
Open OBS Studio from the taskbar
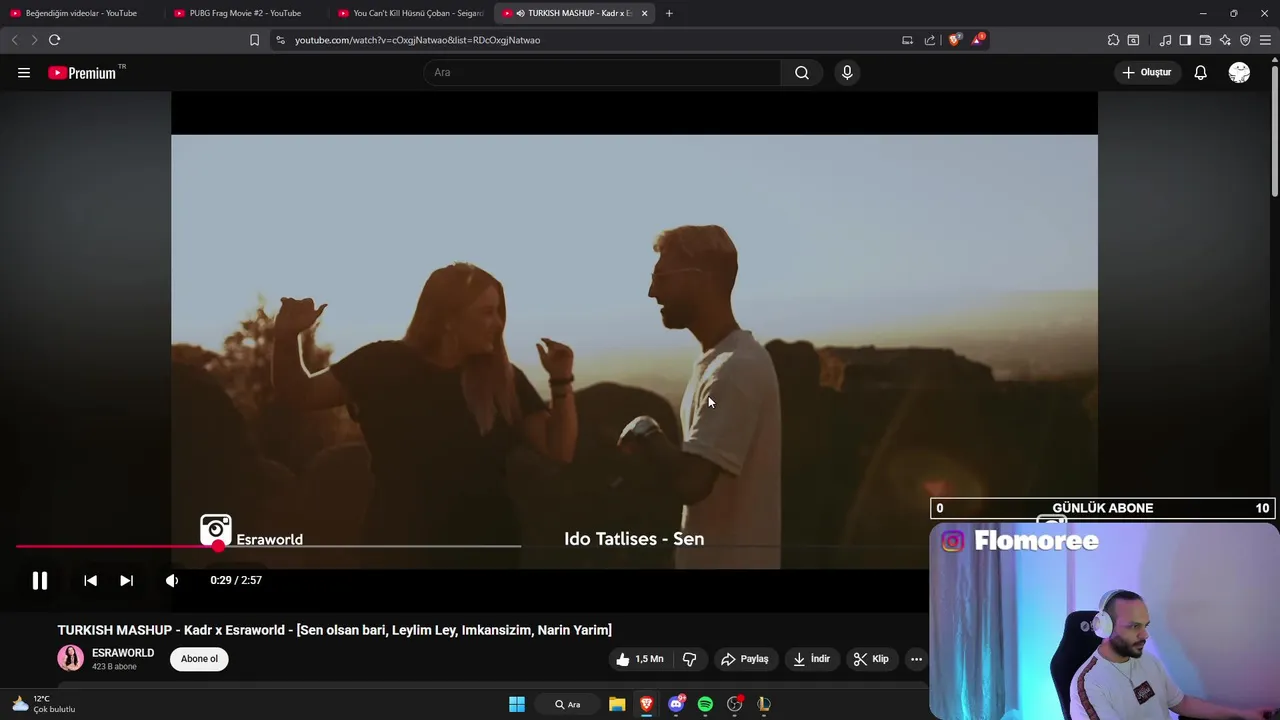click(x=735, y=705)
